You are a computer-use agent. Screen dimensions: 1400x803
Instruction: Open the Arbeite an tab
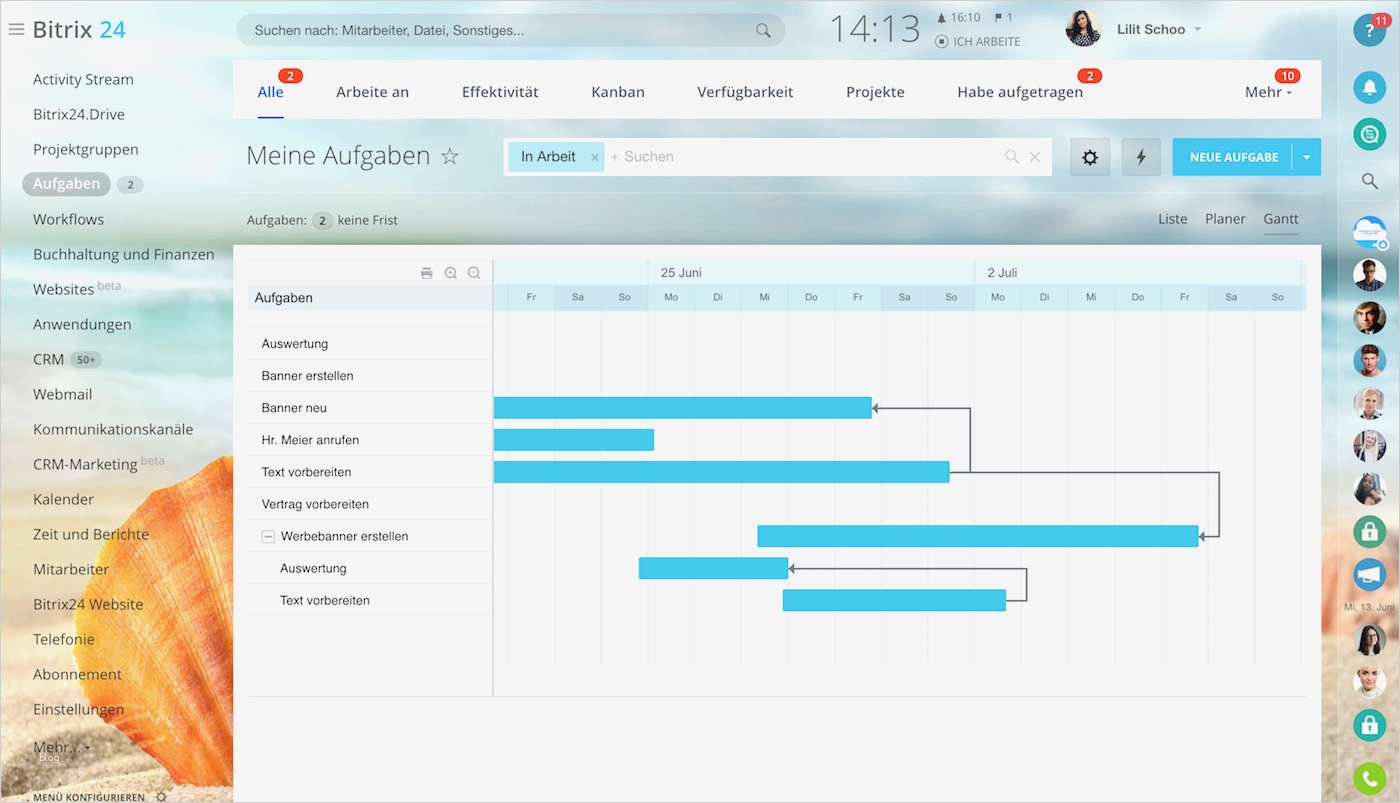point(372,92)
